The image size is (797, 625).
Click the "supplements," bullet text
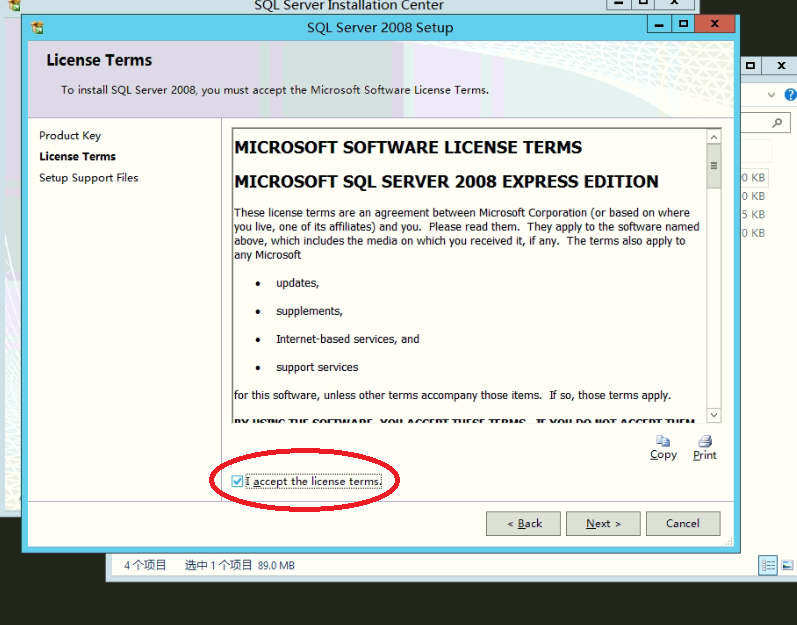(309, 311)
